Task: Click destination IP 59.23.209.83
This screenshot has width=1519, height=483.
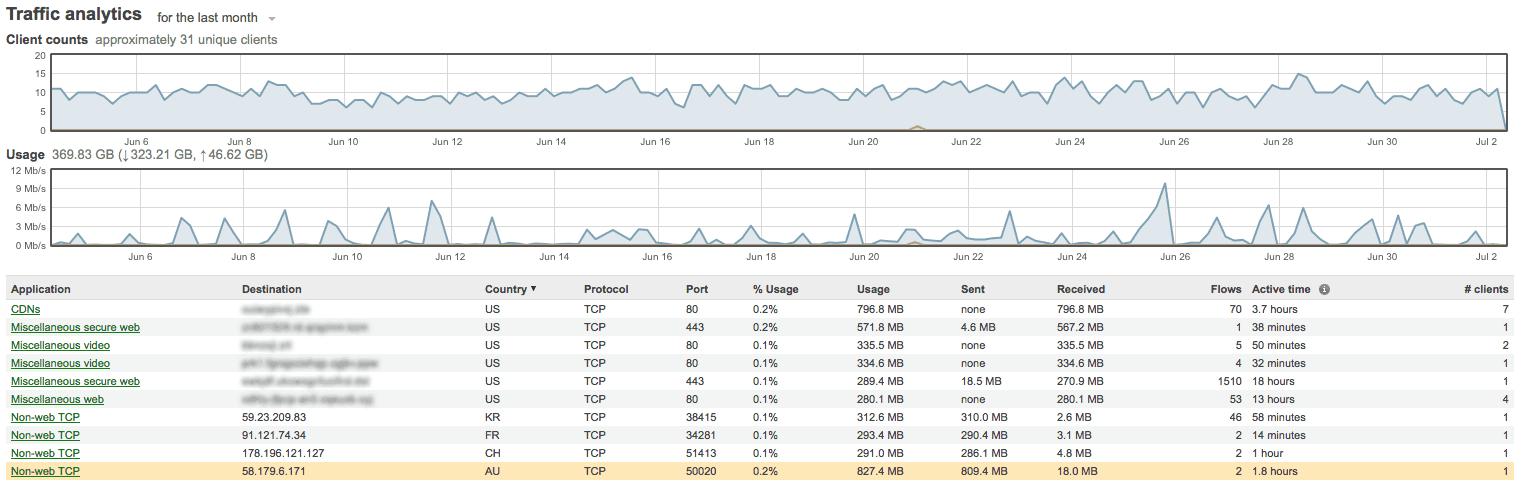Action: tap(274, 417)
